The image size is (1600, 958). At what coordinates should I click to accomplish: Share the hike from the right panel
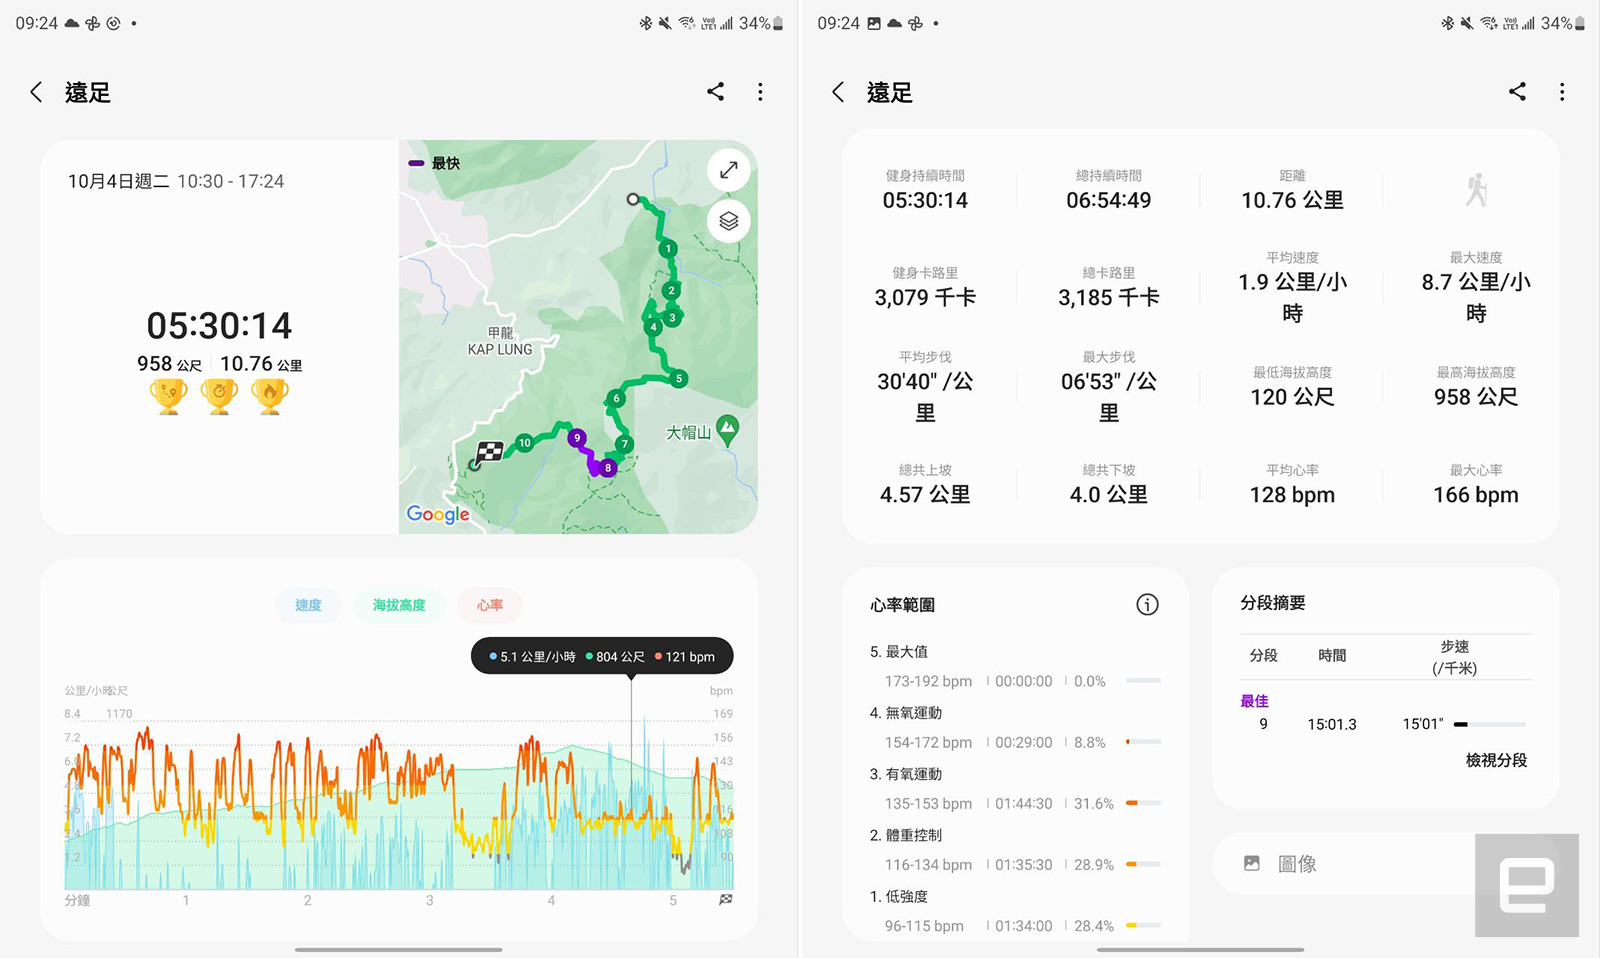coord(1517,92)
